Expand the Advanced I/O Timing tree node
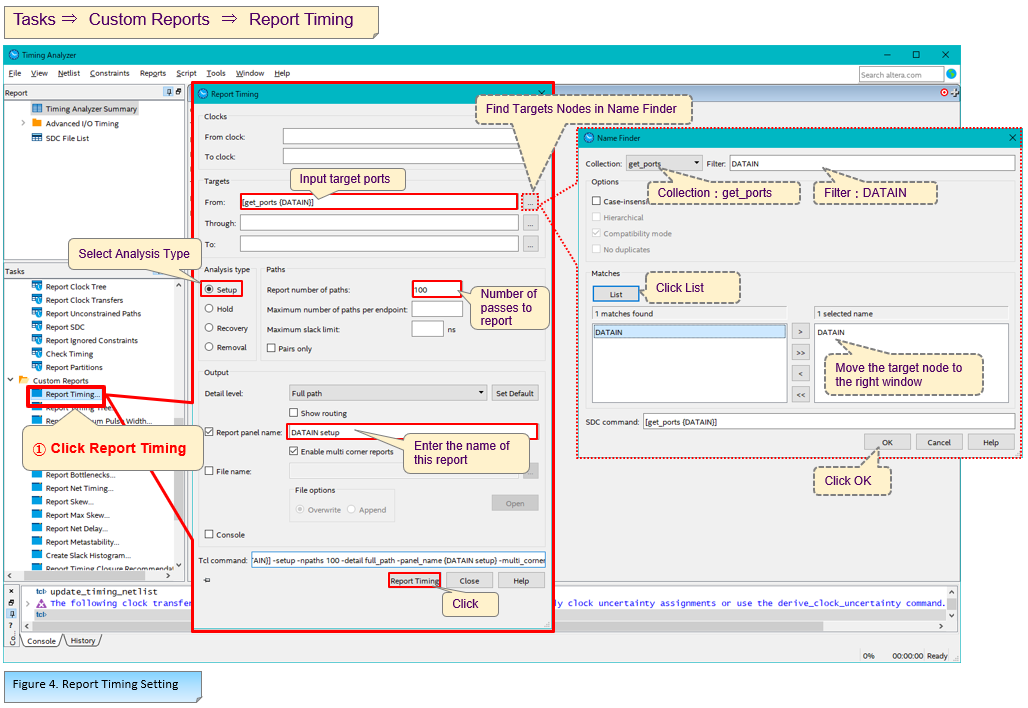The width and height of the screenshot is (1028, 708). tap(23, 124)
